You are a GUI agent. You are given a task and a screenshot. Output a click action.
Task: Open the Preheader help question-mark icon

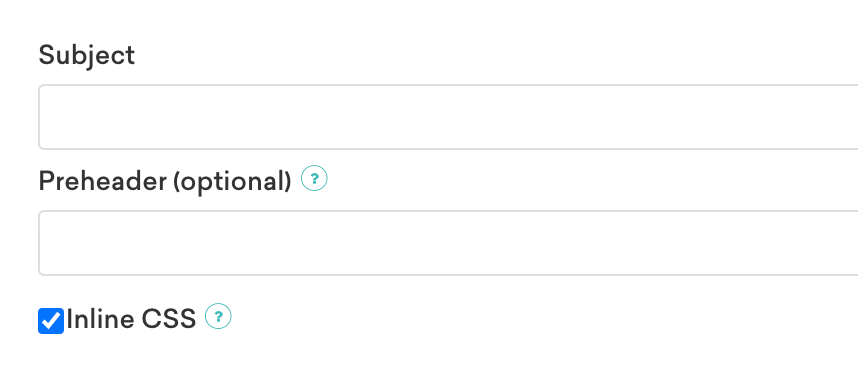[x=314, y=178]
